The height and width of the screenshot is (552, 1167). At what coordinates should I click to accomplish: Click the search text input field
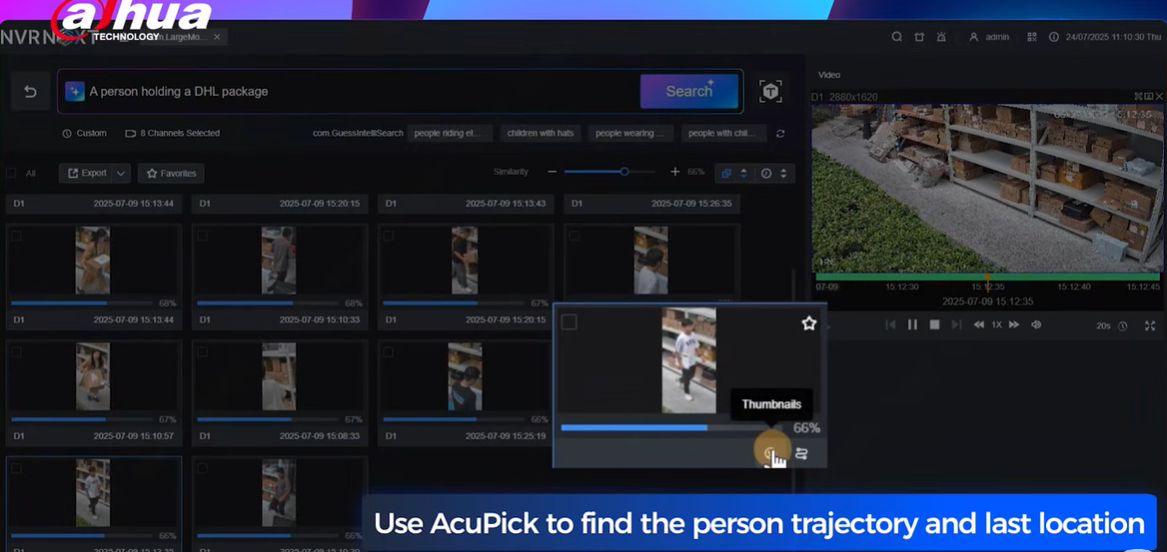point(361,92)
